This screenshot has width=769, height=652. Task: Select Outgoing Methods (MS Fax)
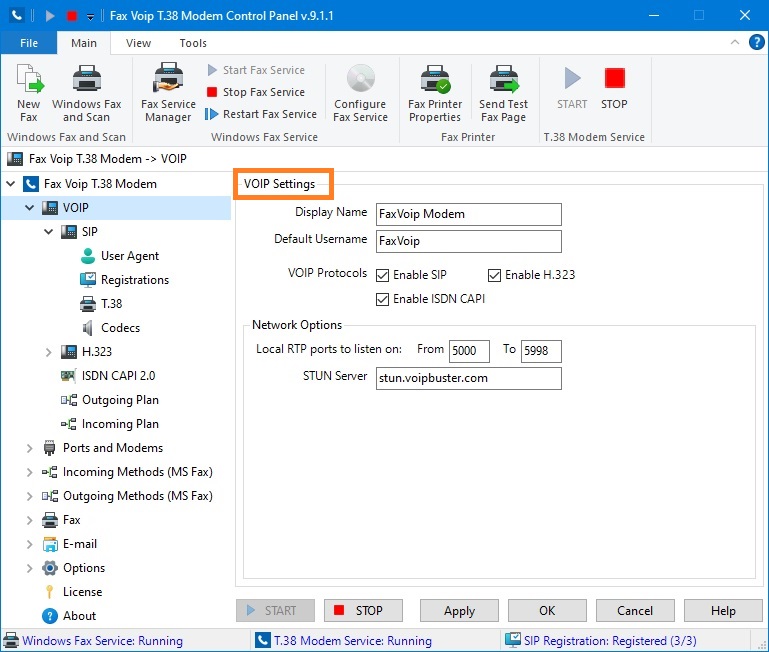(x=137, y=496)
